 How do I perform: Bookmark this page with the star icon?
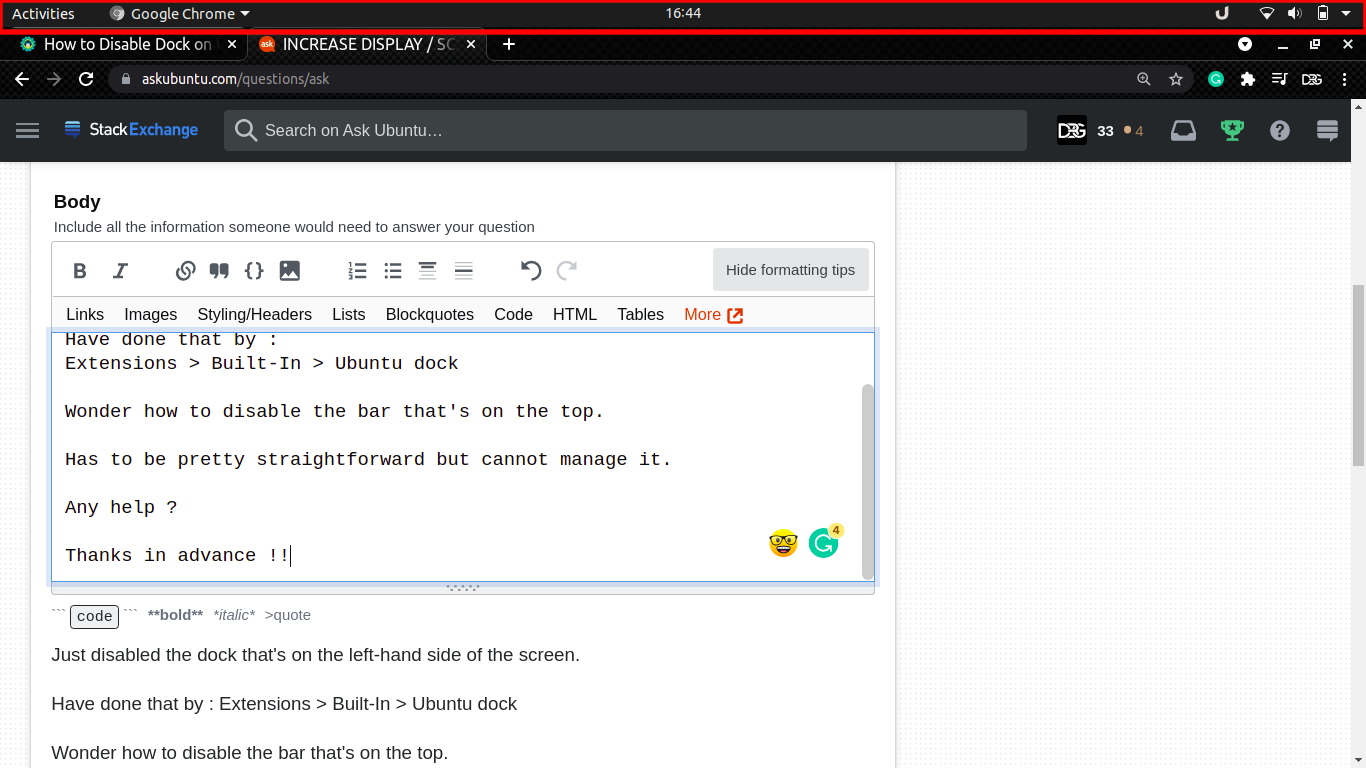(1176, 79)
